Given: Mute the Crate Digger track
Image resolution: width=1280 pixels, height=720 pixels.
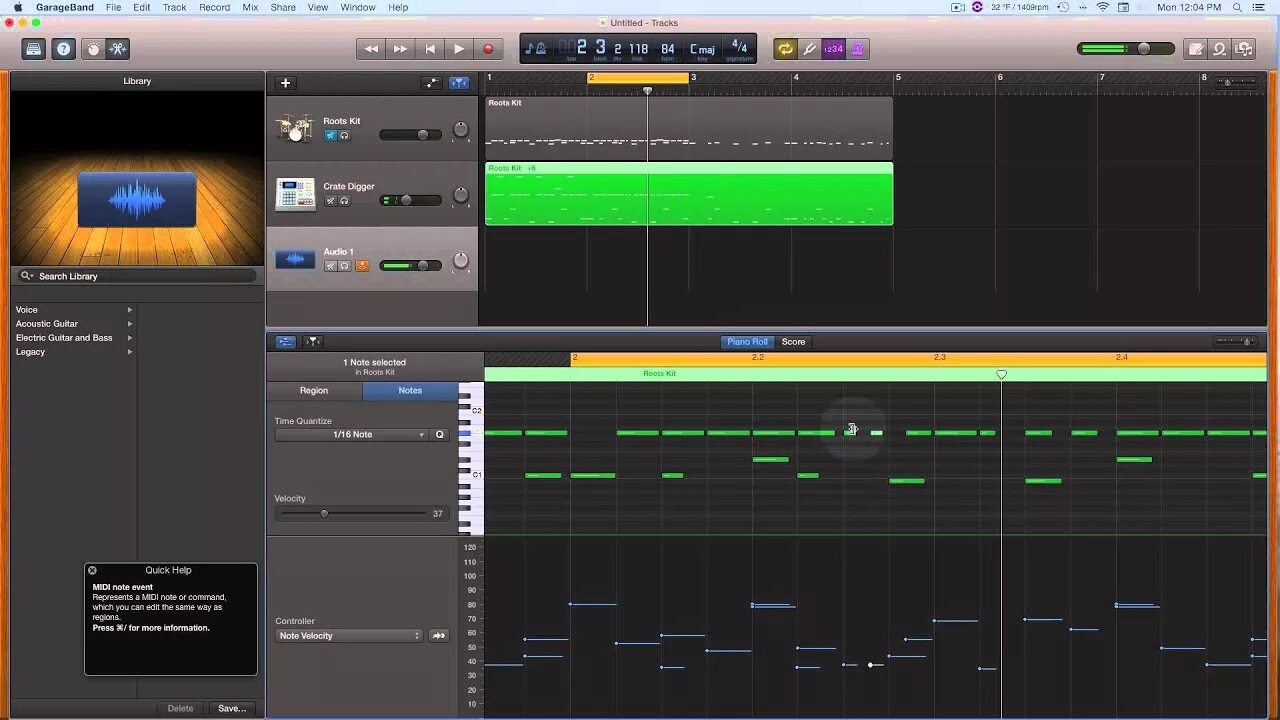Looking at the screenshot, I should tap(330, 200).
